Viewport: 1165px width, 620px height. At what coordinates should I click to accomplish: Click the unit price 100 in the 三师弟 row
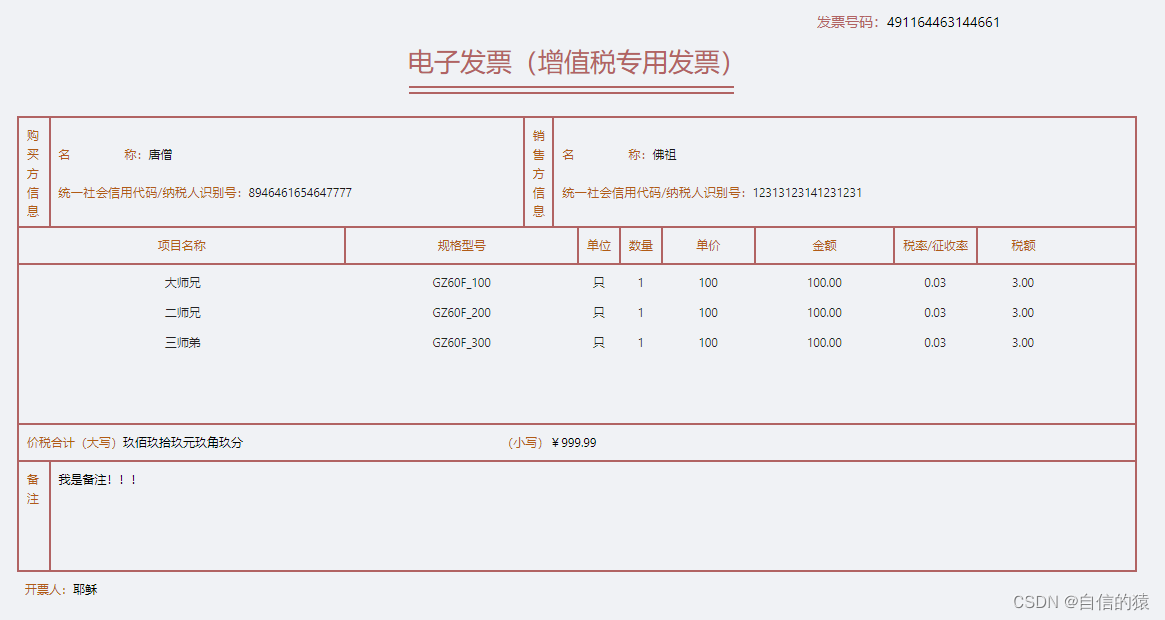(708, 343)
